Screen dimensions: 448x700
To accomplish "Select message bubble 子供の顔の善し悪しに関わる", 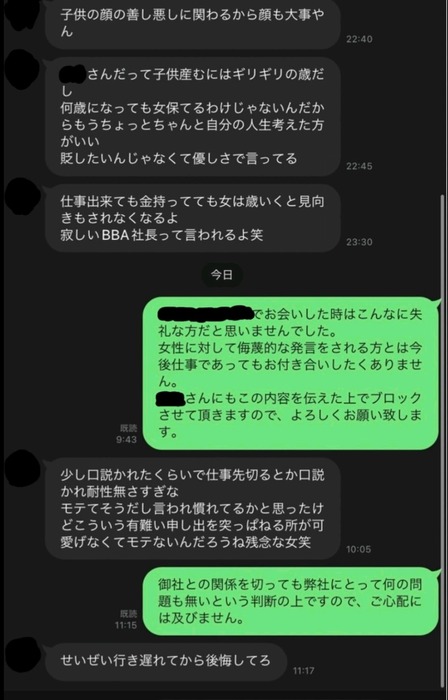I will point(193,23).
